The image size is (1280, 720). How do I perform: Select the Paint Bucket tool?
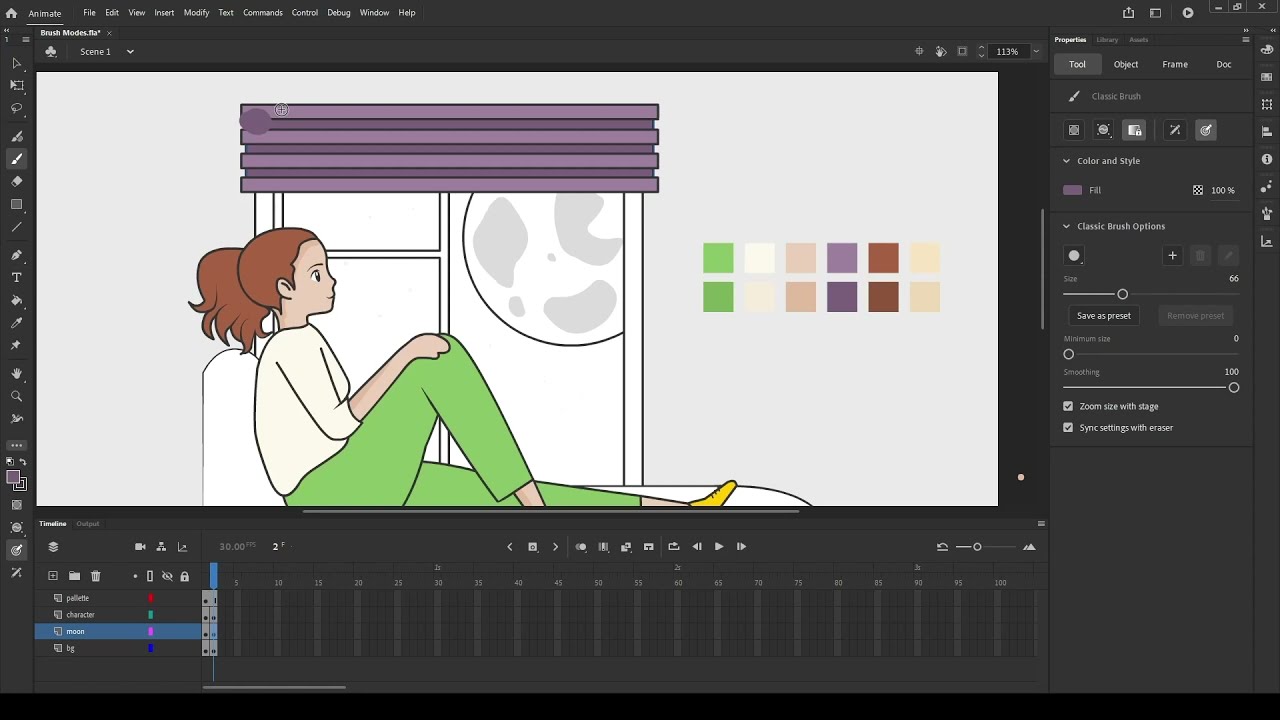click(x=17, y=300)
